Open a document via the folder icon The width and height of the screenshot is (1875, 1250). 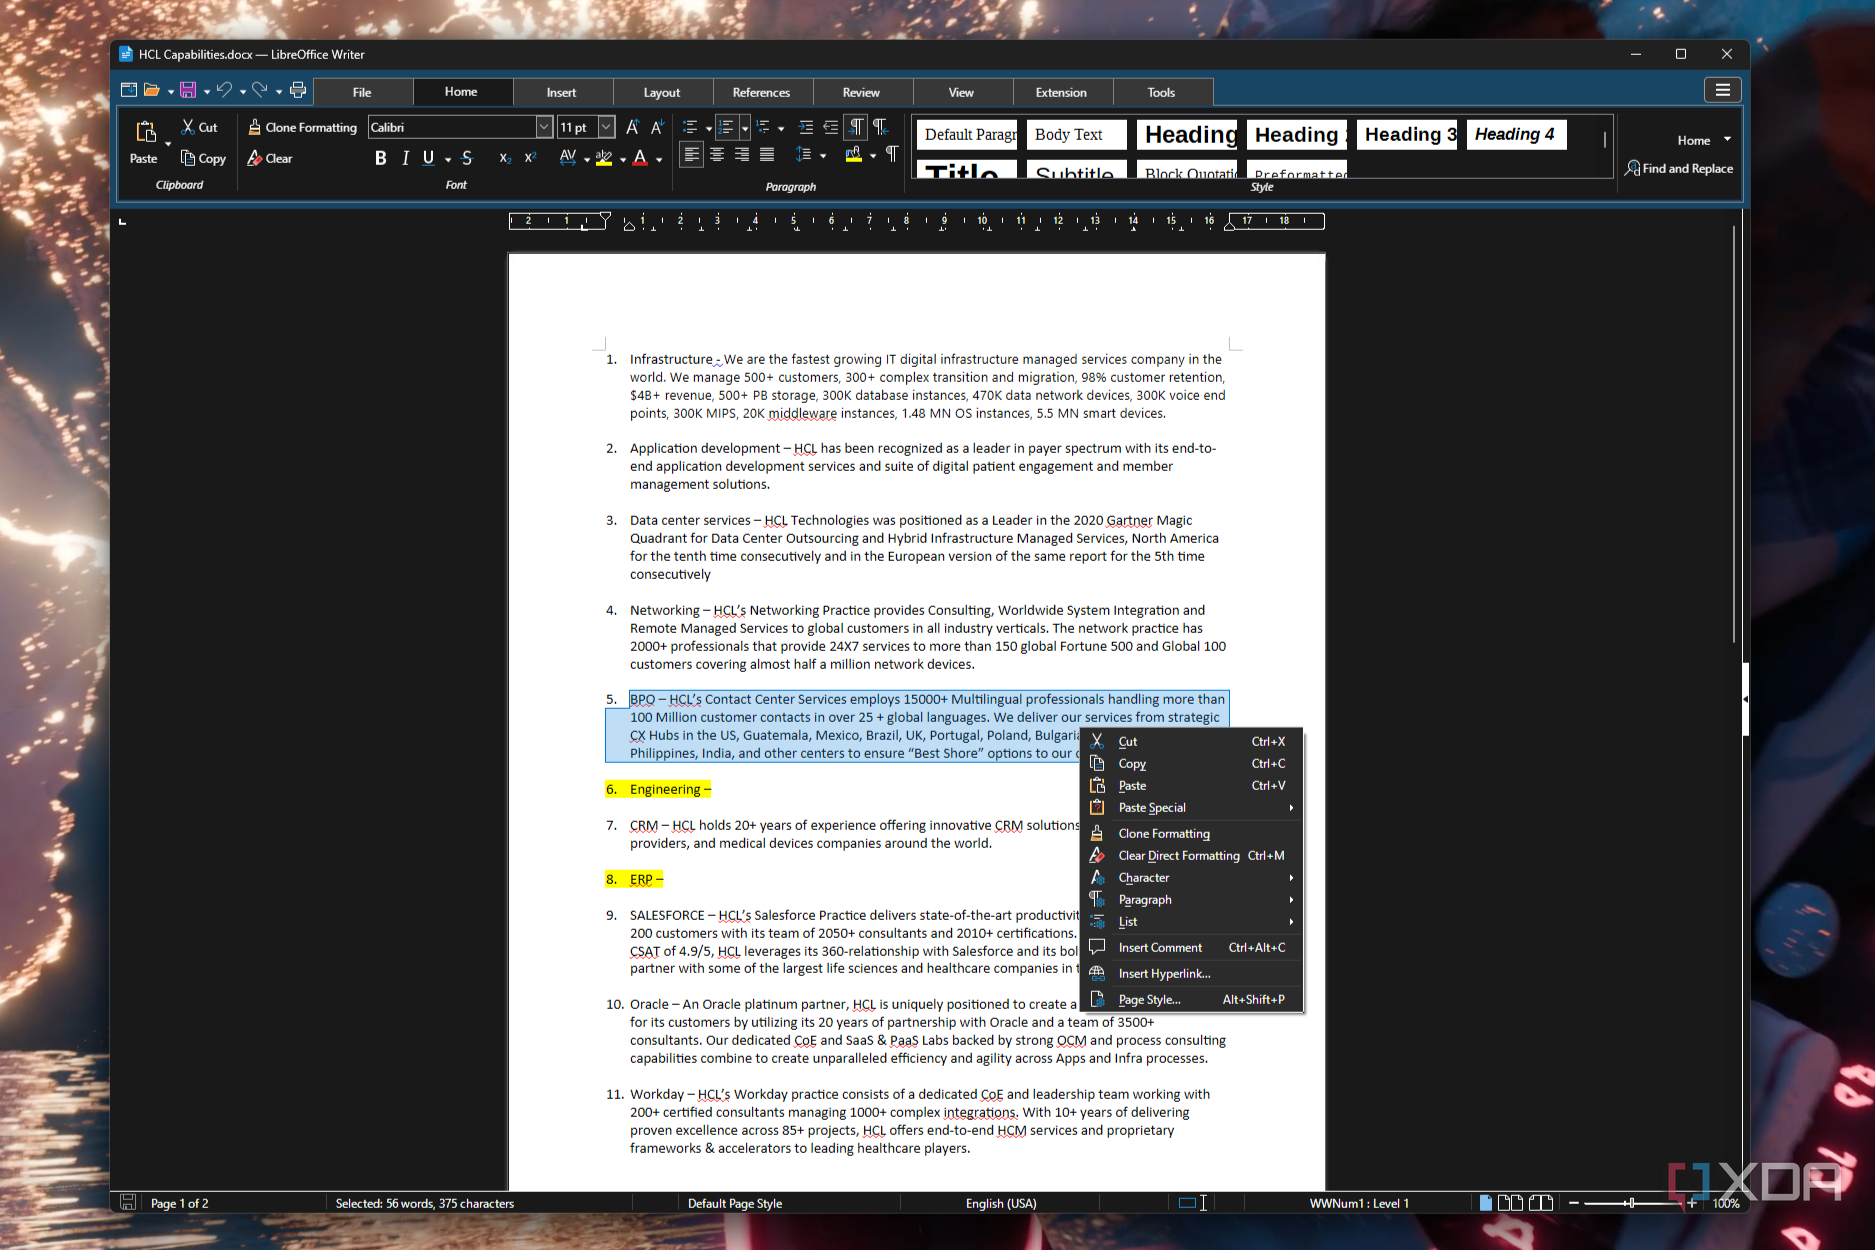(152, 90)
